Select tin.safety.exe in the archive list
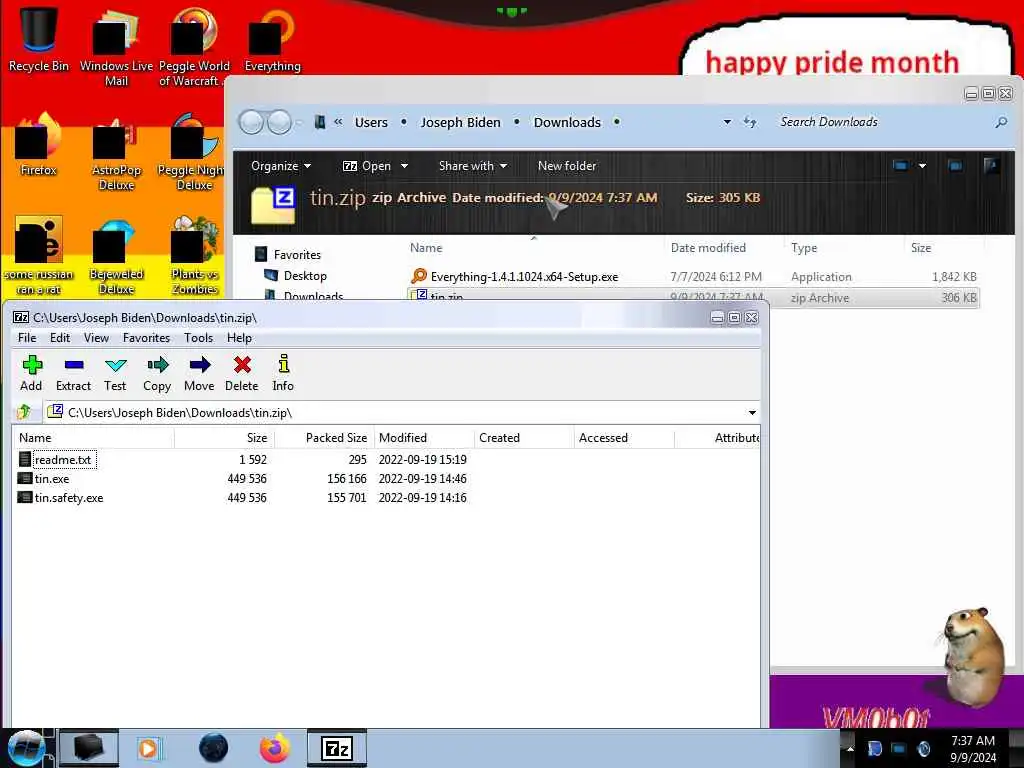This screenshot has height=768, width=1024. pyautogui.click(x=69, y=498)
